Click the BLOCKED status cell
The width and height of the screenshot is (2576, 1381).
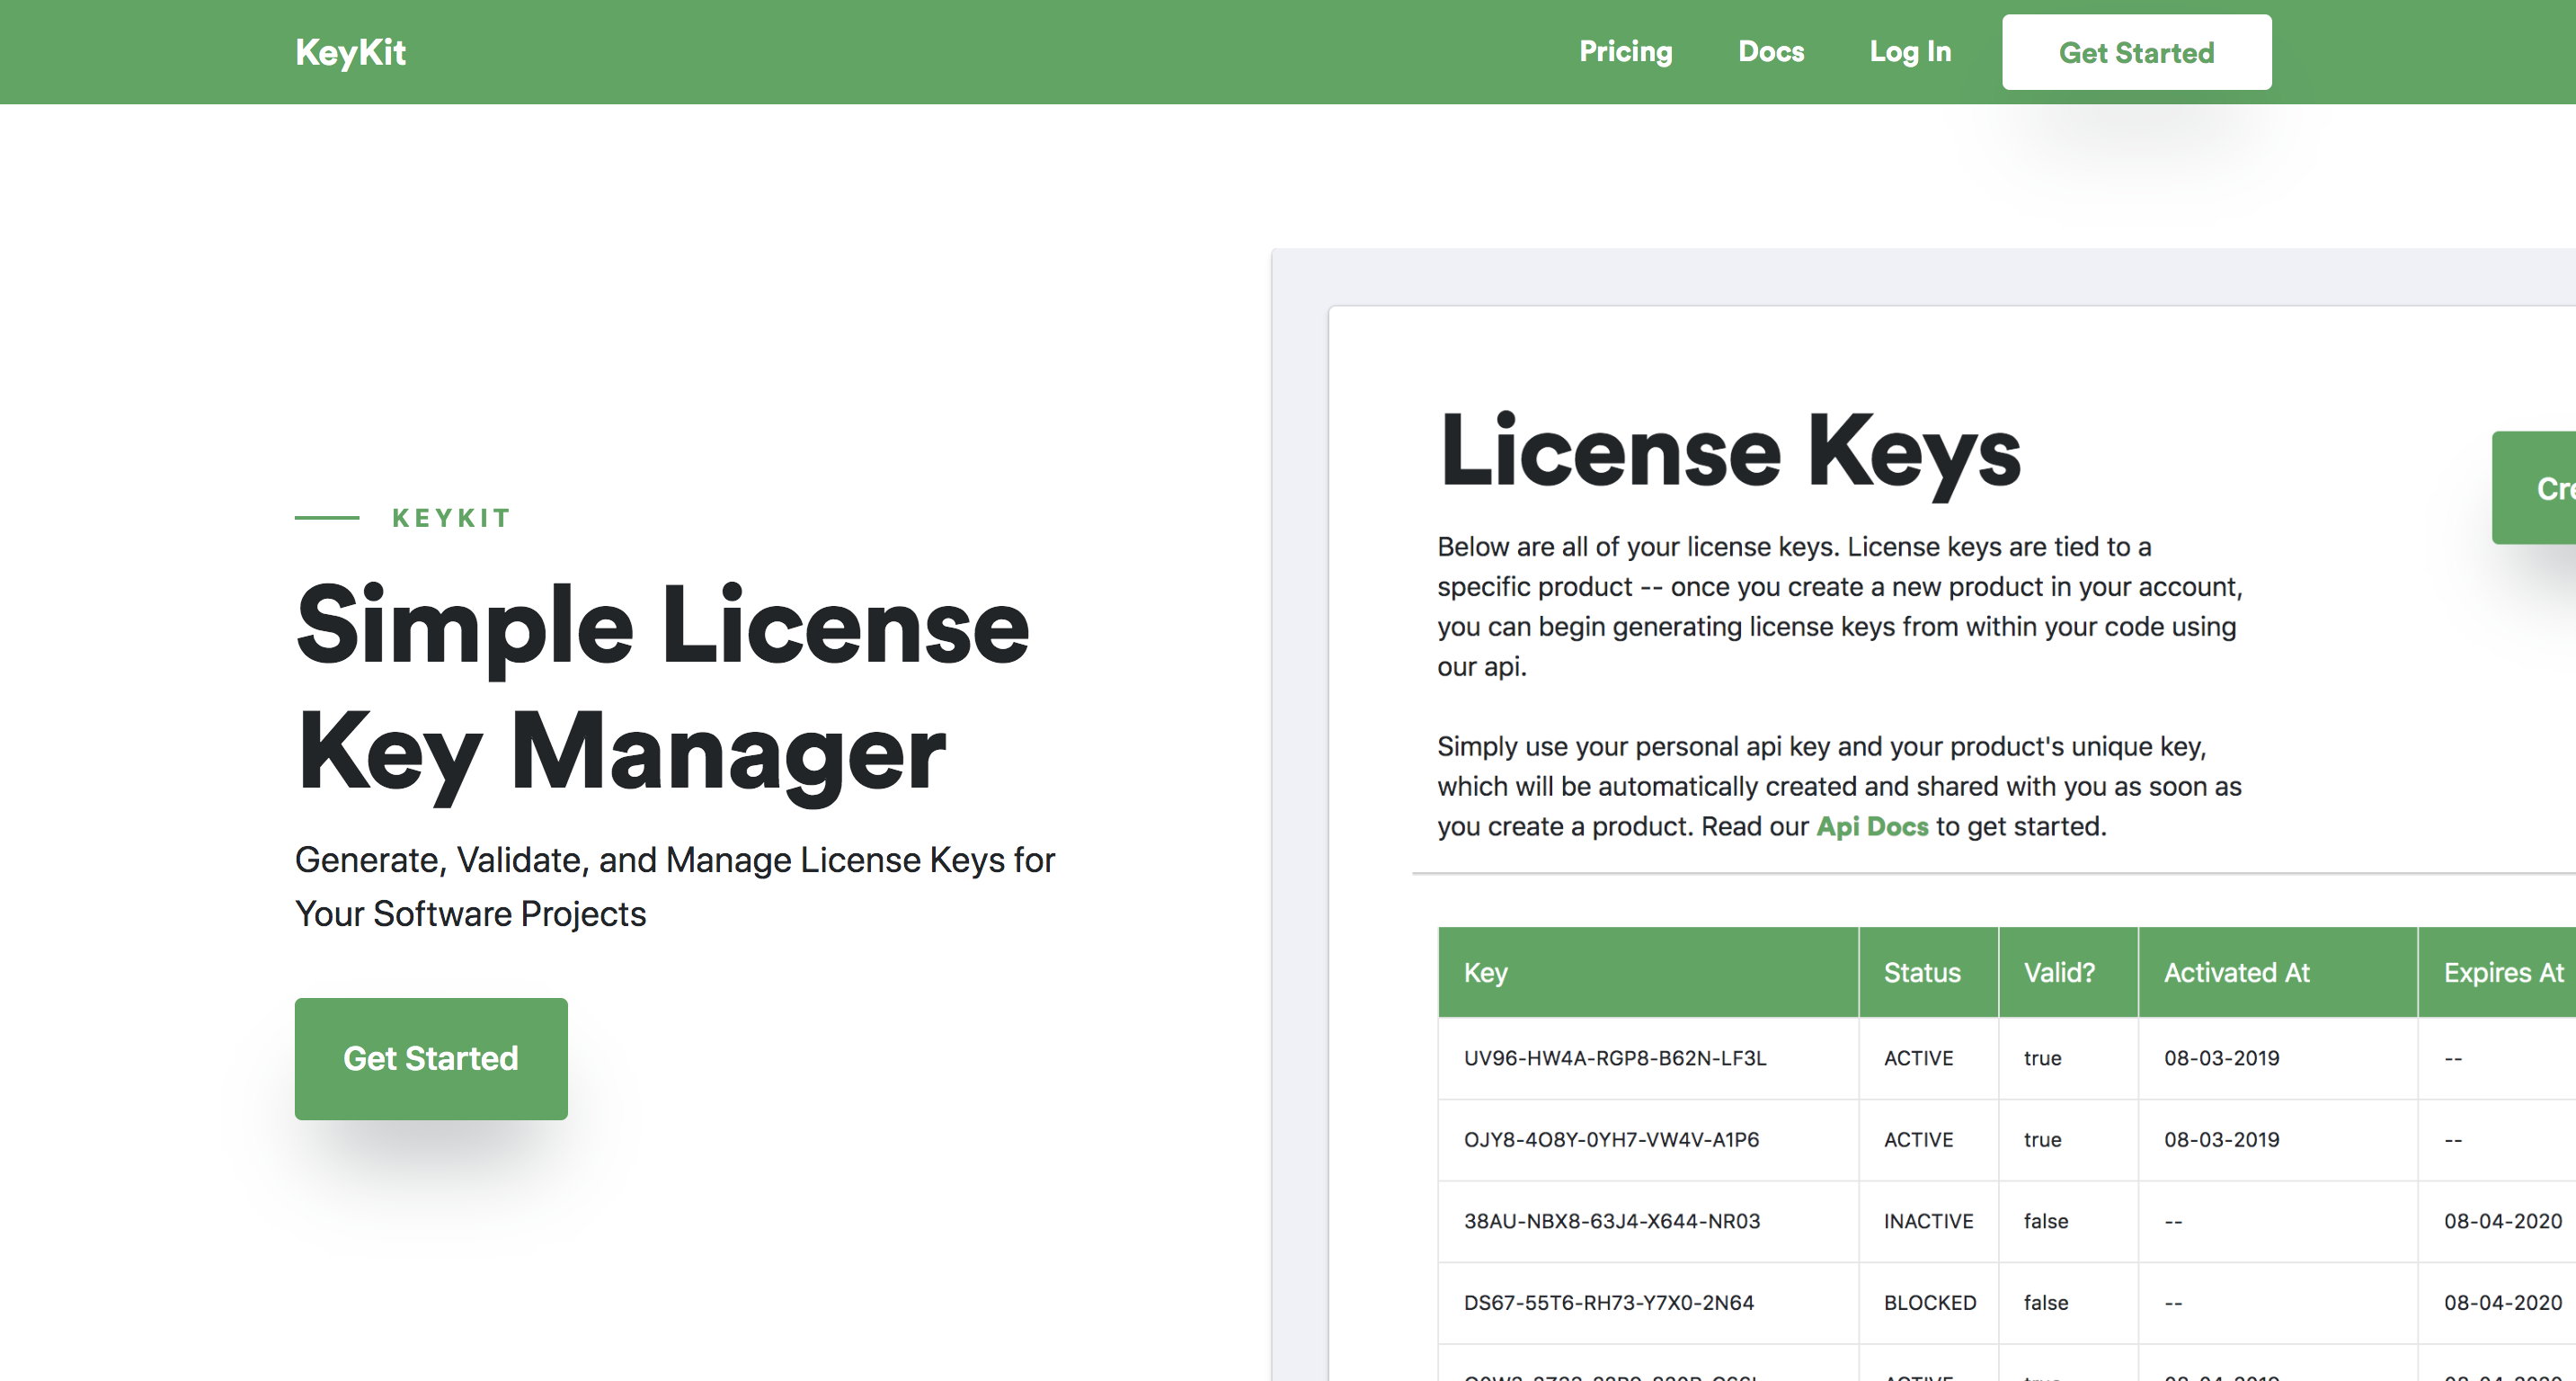click(1930, 1303)
